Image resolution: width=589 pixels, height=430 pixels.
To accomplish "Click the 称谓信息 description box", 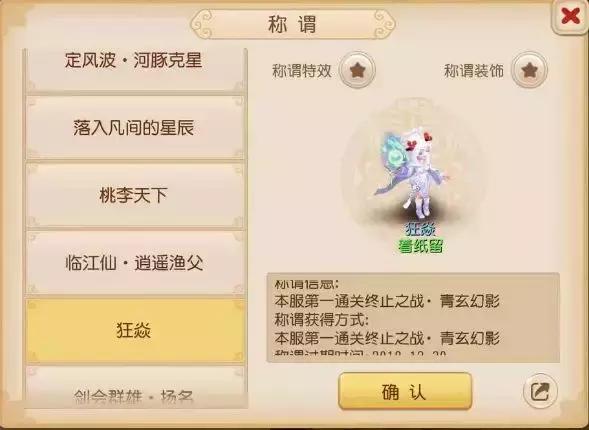I will [413, 318].
